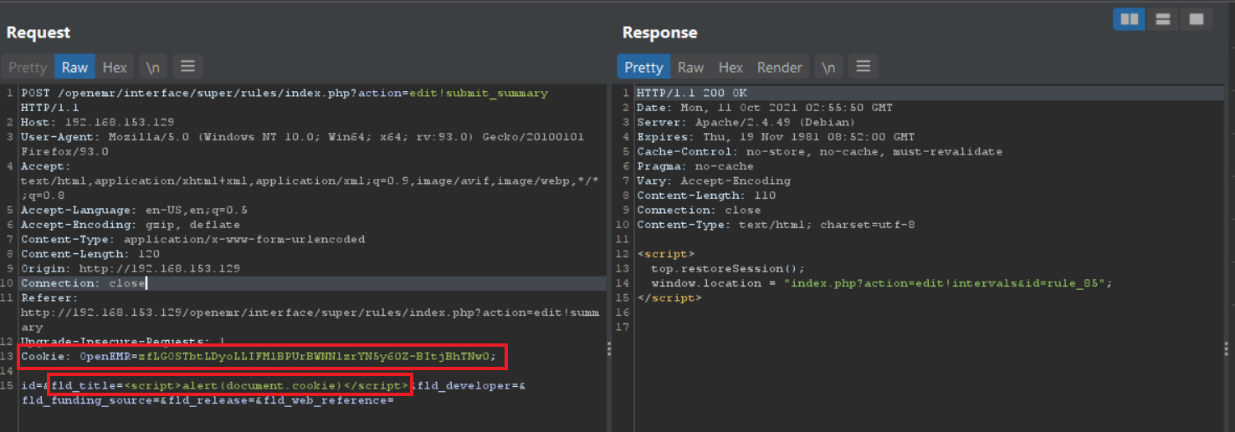Screen dimensions: 1235x432
Task: Click top.restoreSession() line in response
Action: click(x=727, y=268)
